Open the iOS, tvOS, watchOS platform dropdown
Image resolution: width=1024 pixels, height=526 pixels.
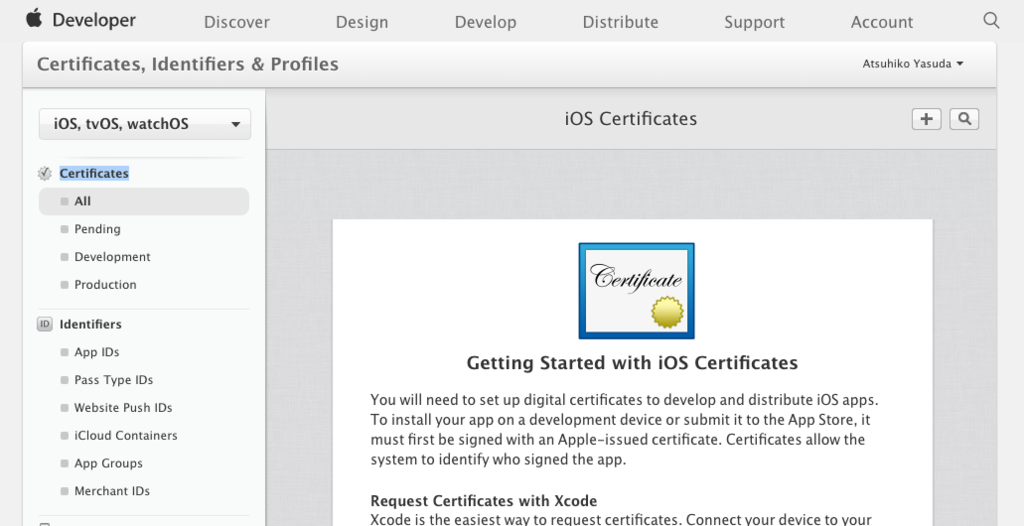144,124
